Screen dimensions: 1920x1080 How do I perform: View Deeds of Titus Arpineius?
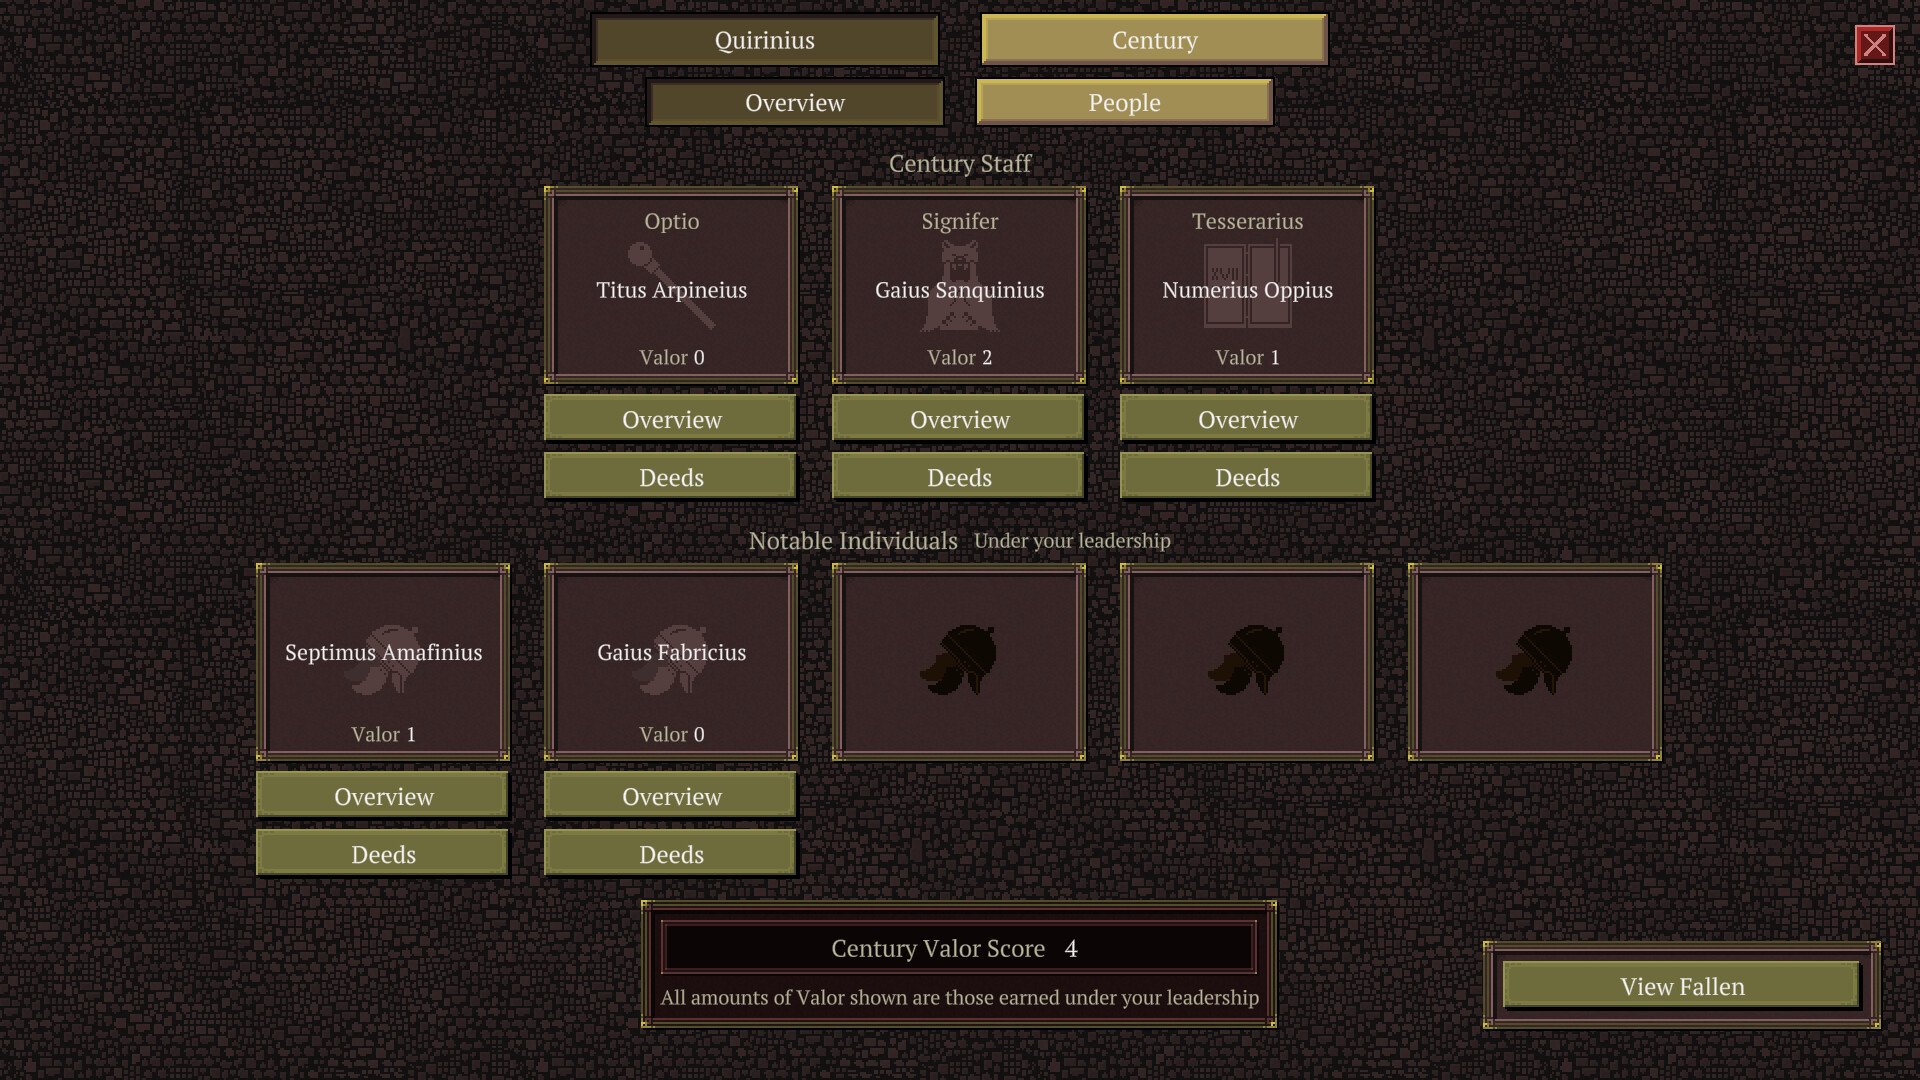point(670,477)
